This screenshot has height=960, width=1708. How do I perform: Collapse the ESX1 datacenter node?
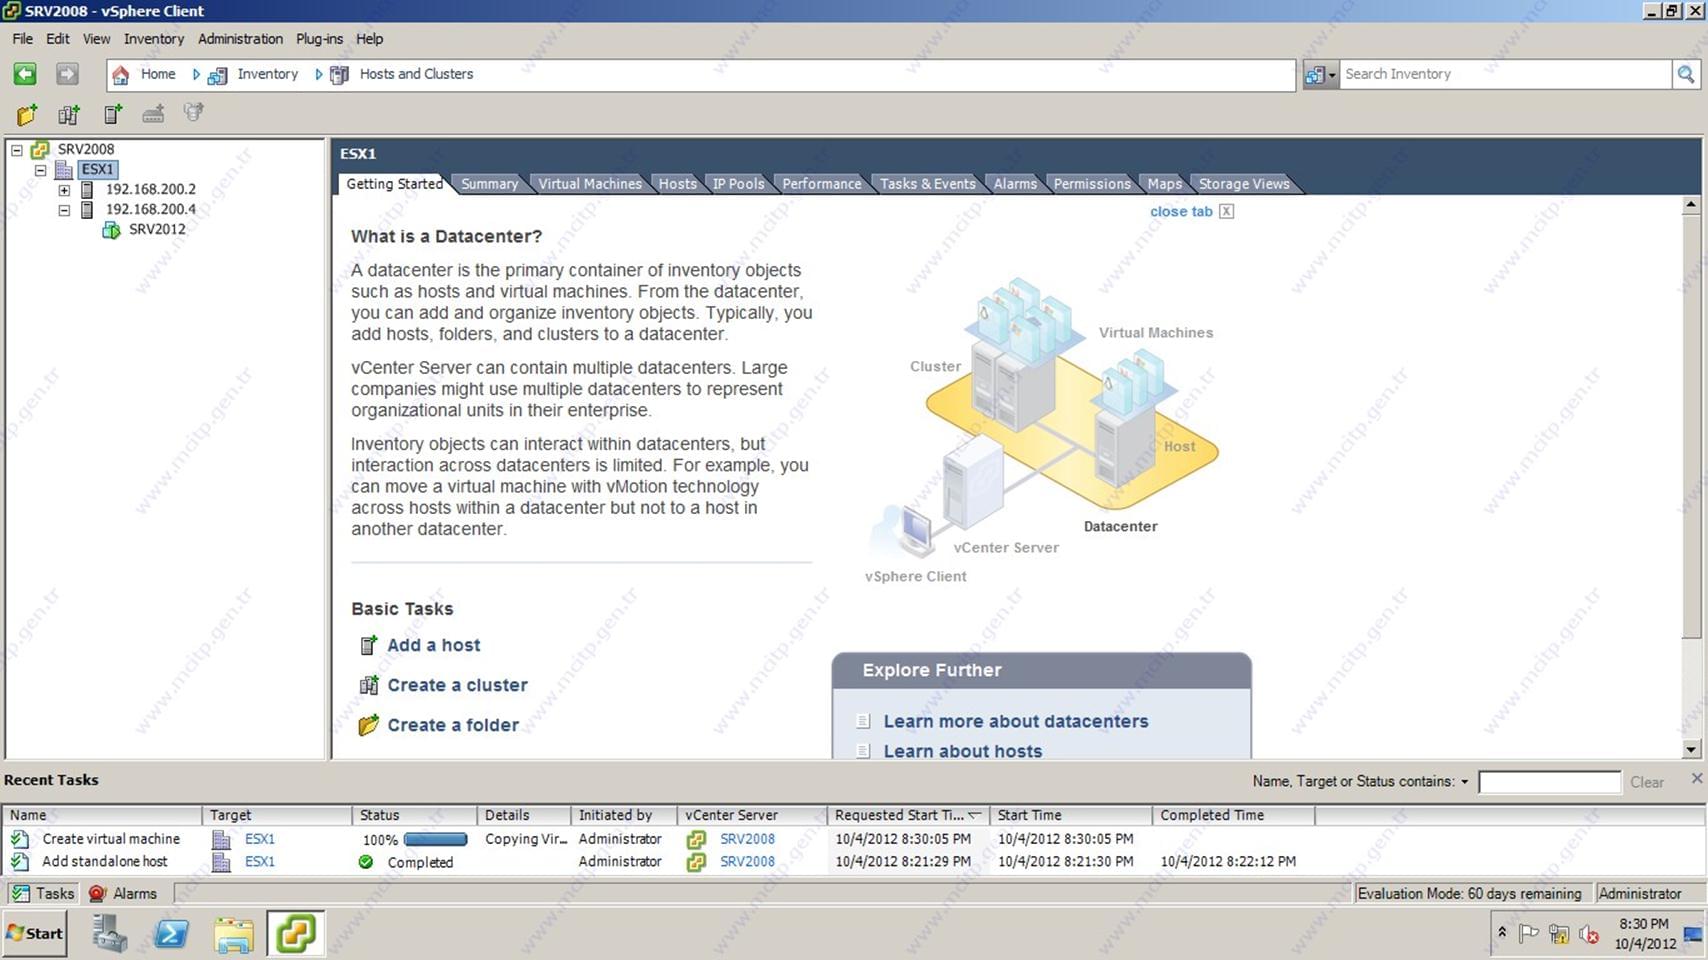click(x=40, y=170)
